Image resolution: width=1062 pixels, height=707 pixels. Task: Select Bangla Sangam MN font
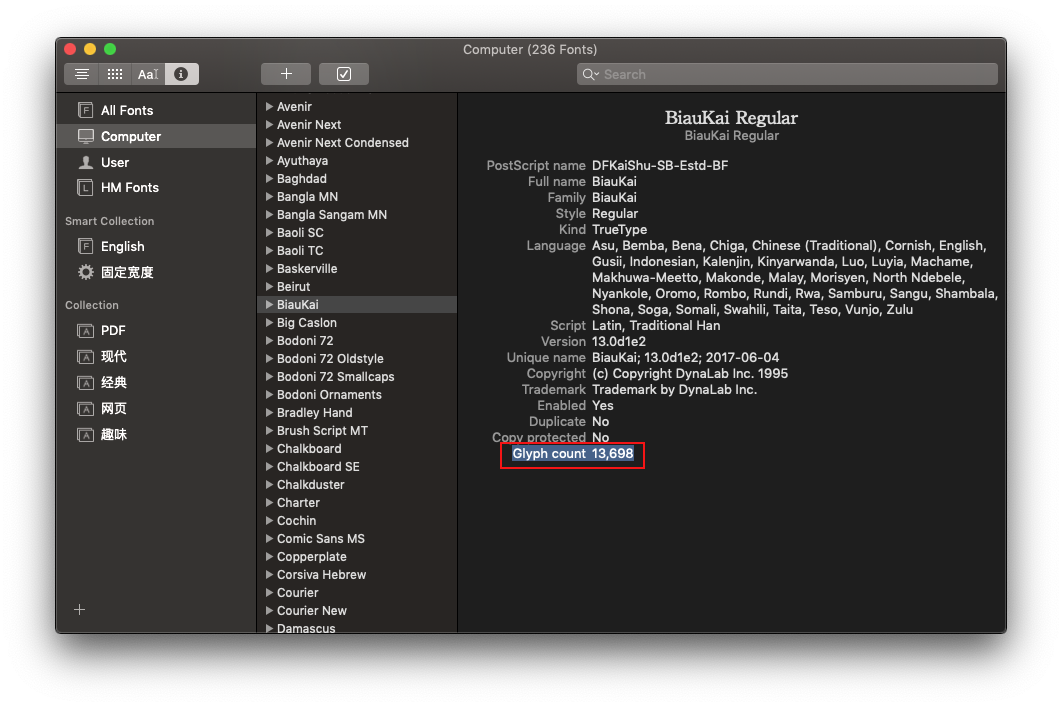[358, 215]
